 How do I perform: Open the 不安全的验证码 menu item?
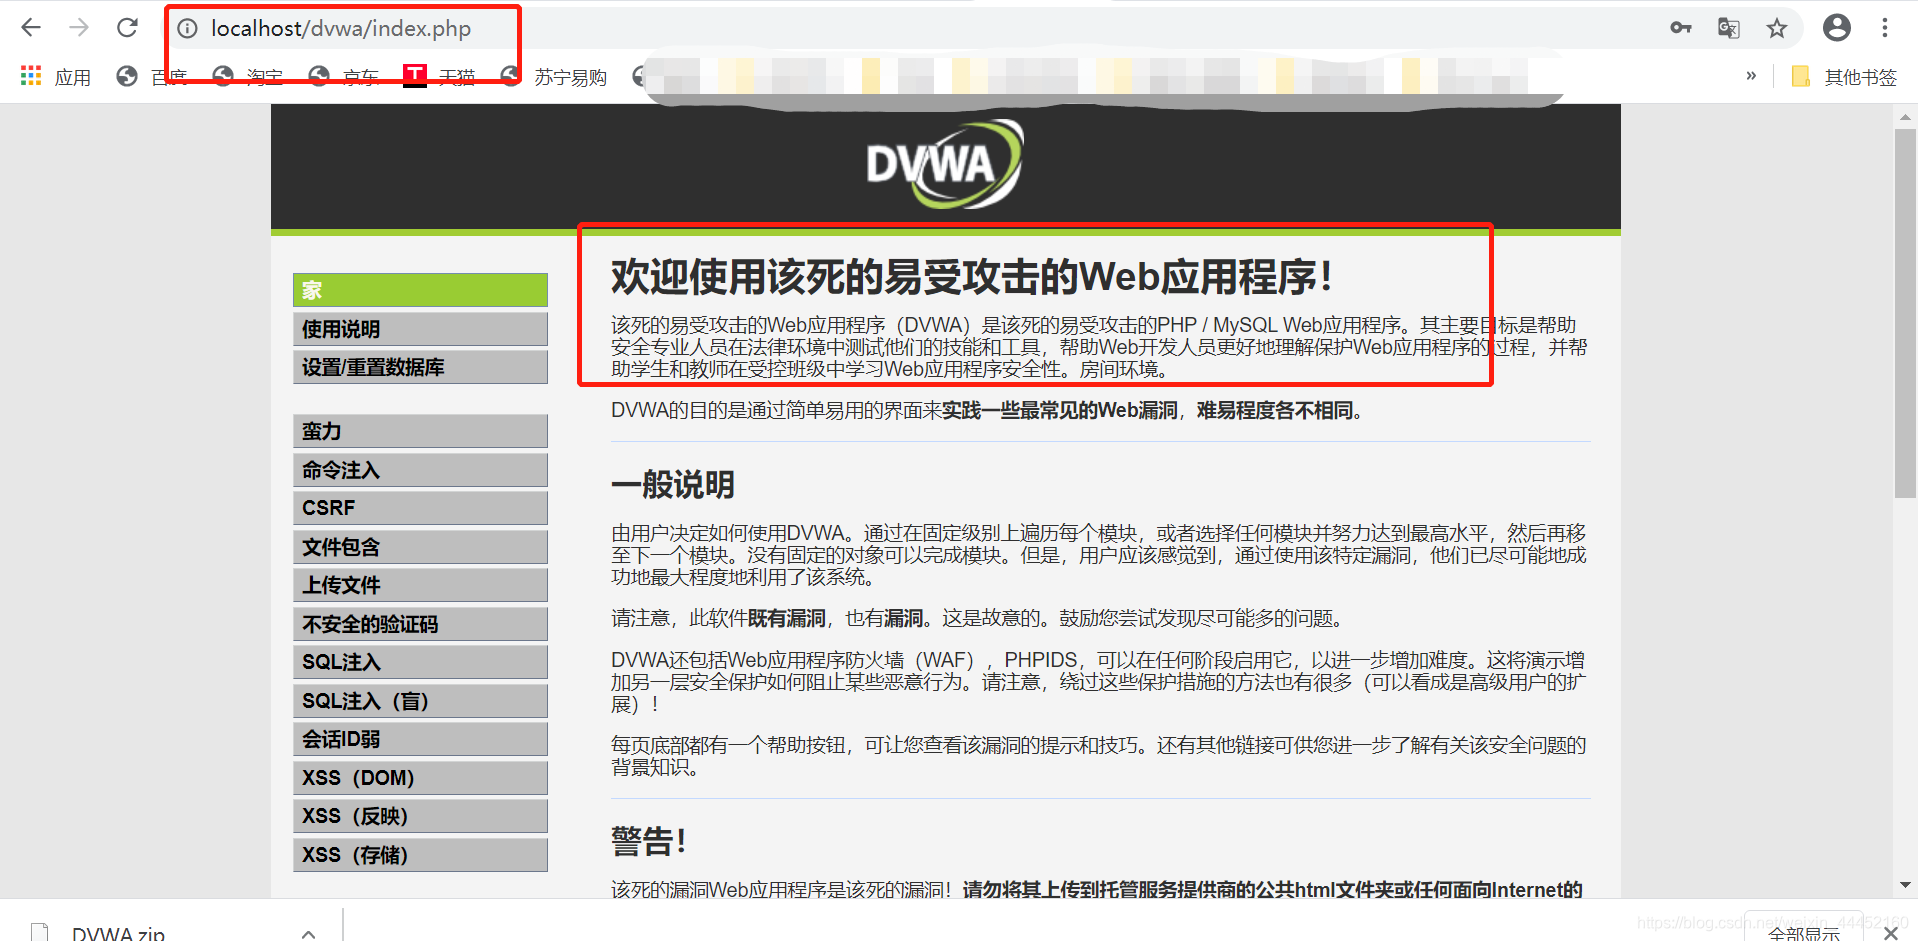pos(420,624)
